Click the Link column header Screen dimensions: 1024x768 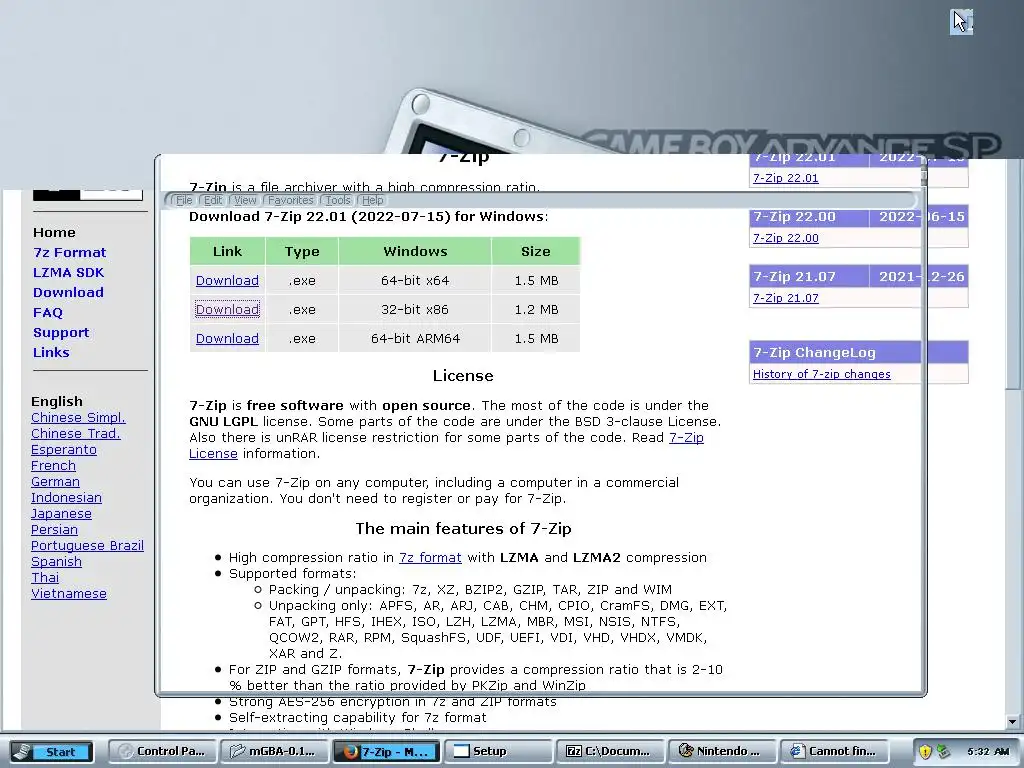(x=227, y=251)
